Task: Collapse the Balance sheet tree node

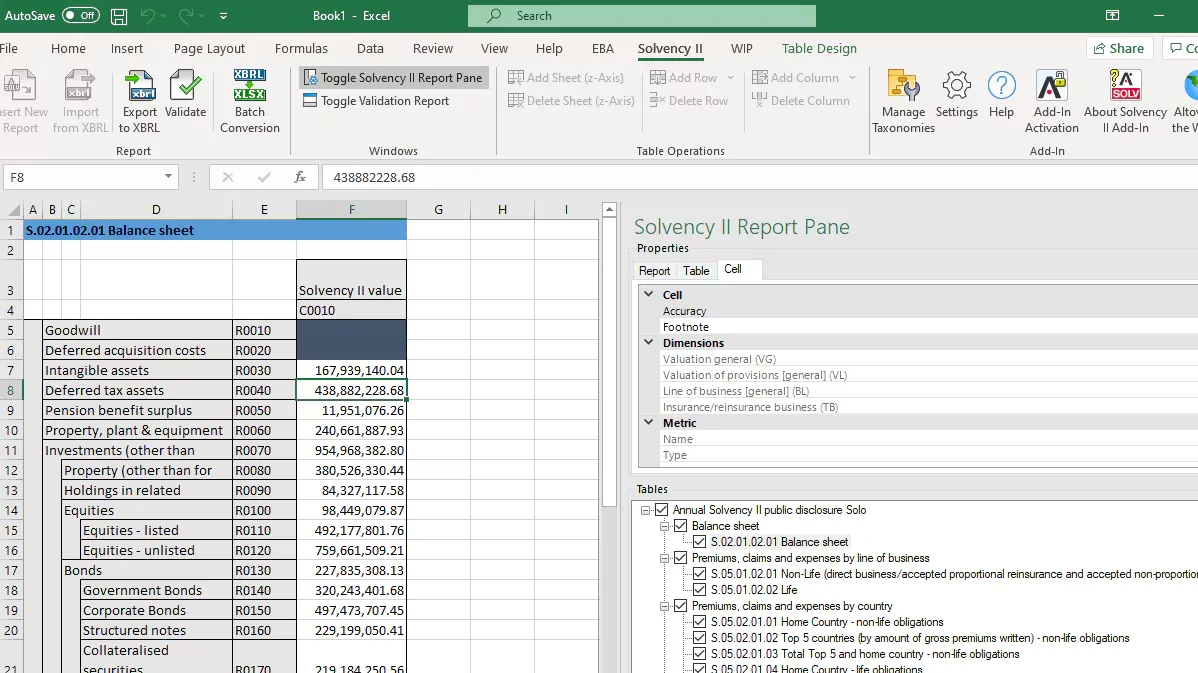Action: [x=665, y=526]
